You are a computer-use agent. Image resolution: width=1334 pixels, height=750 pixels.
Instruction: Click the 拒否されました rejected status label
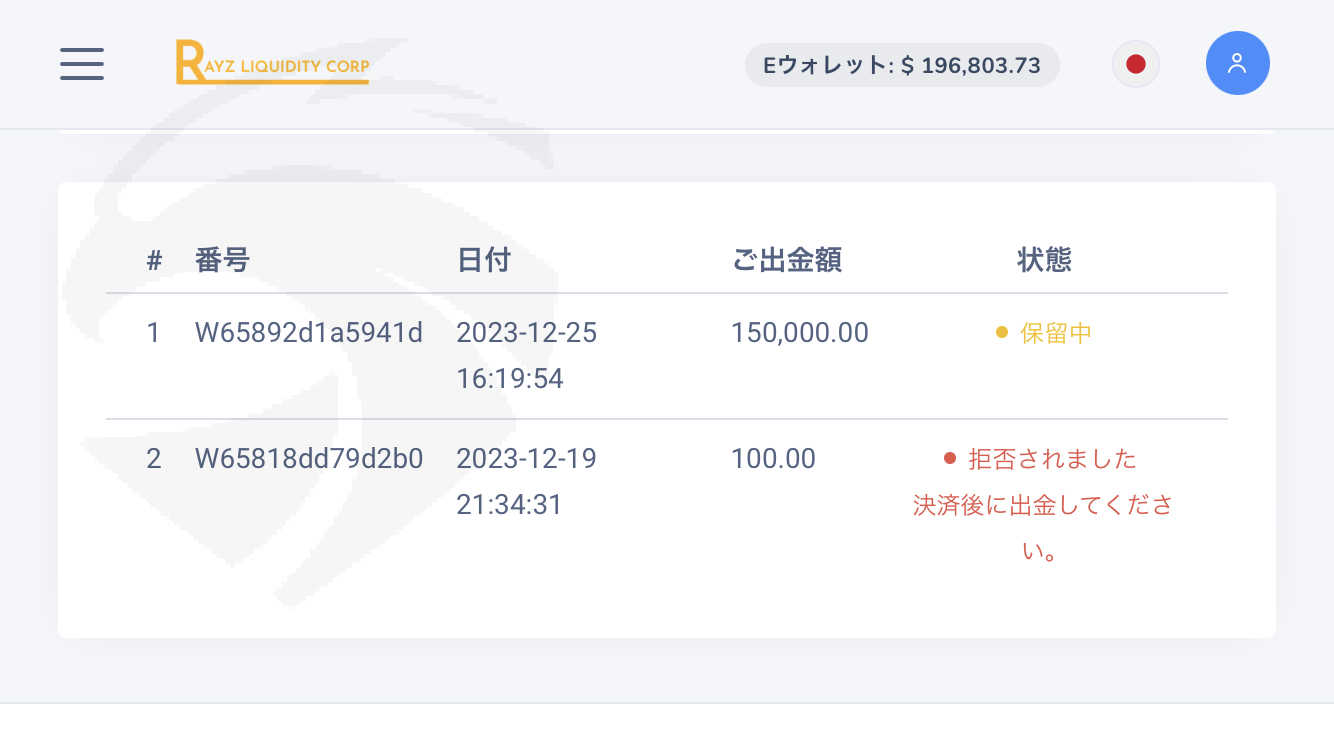1052,459
